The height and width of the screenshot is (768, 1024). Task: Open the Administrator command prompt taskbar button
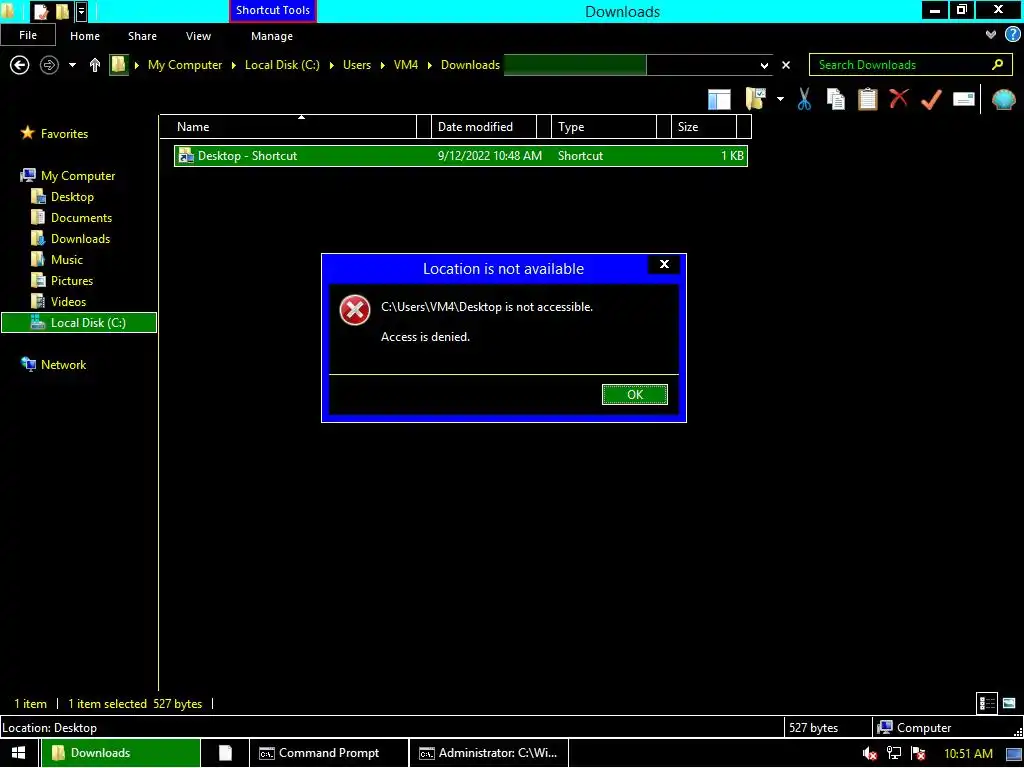click(488, 753)
